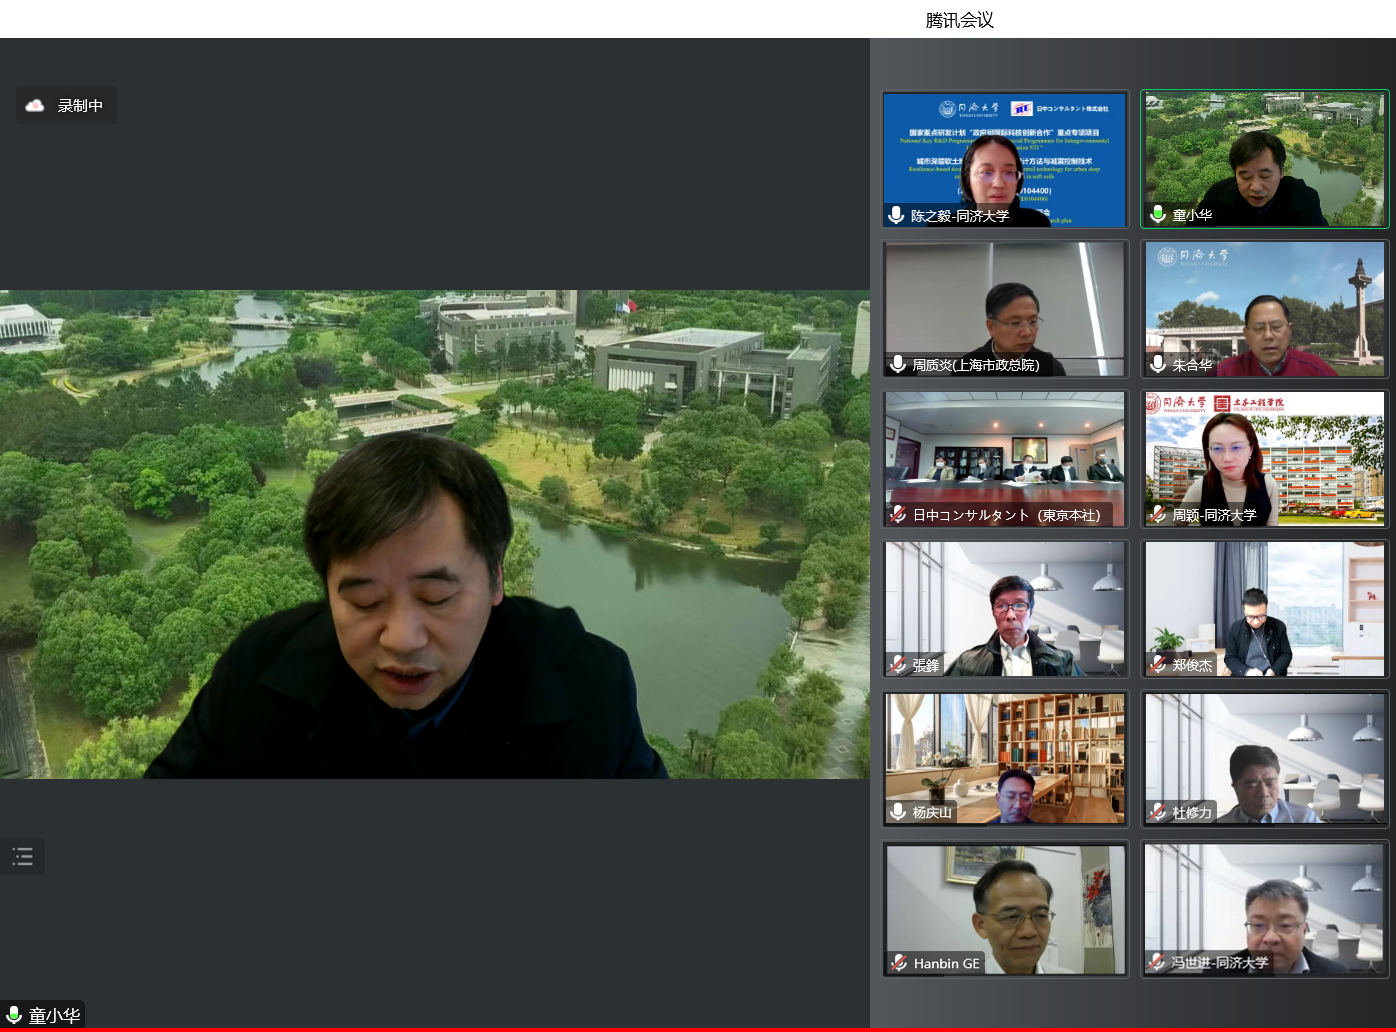
Task: Click muted mic icon on 郑俊杰 tile
Action: tap(1158, 665)
